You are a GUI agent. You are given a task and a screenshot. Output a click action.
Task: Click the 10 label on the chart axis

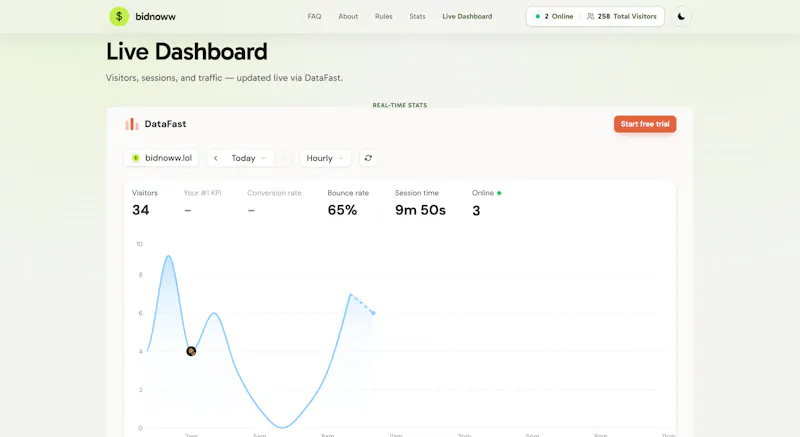pyautogui.click(x=139, y=244)
